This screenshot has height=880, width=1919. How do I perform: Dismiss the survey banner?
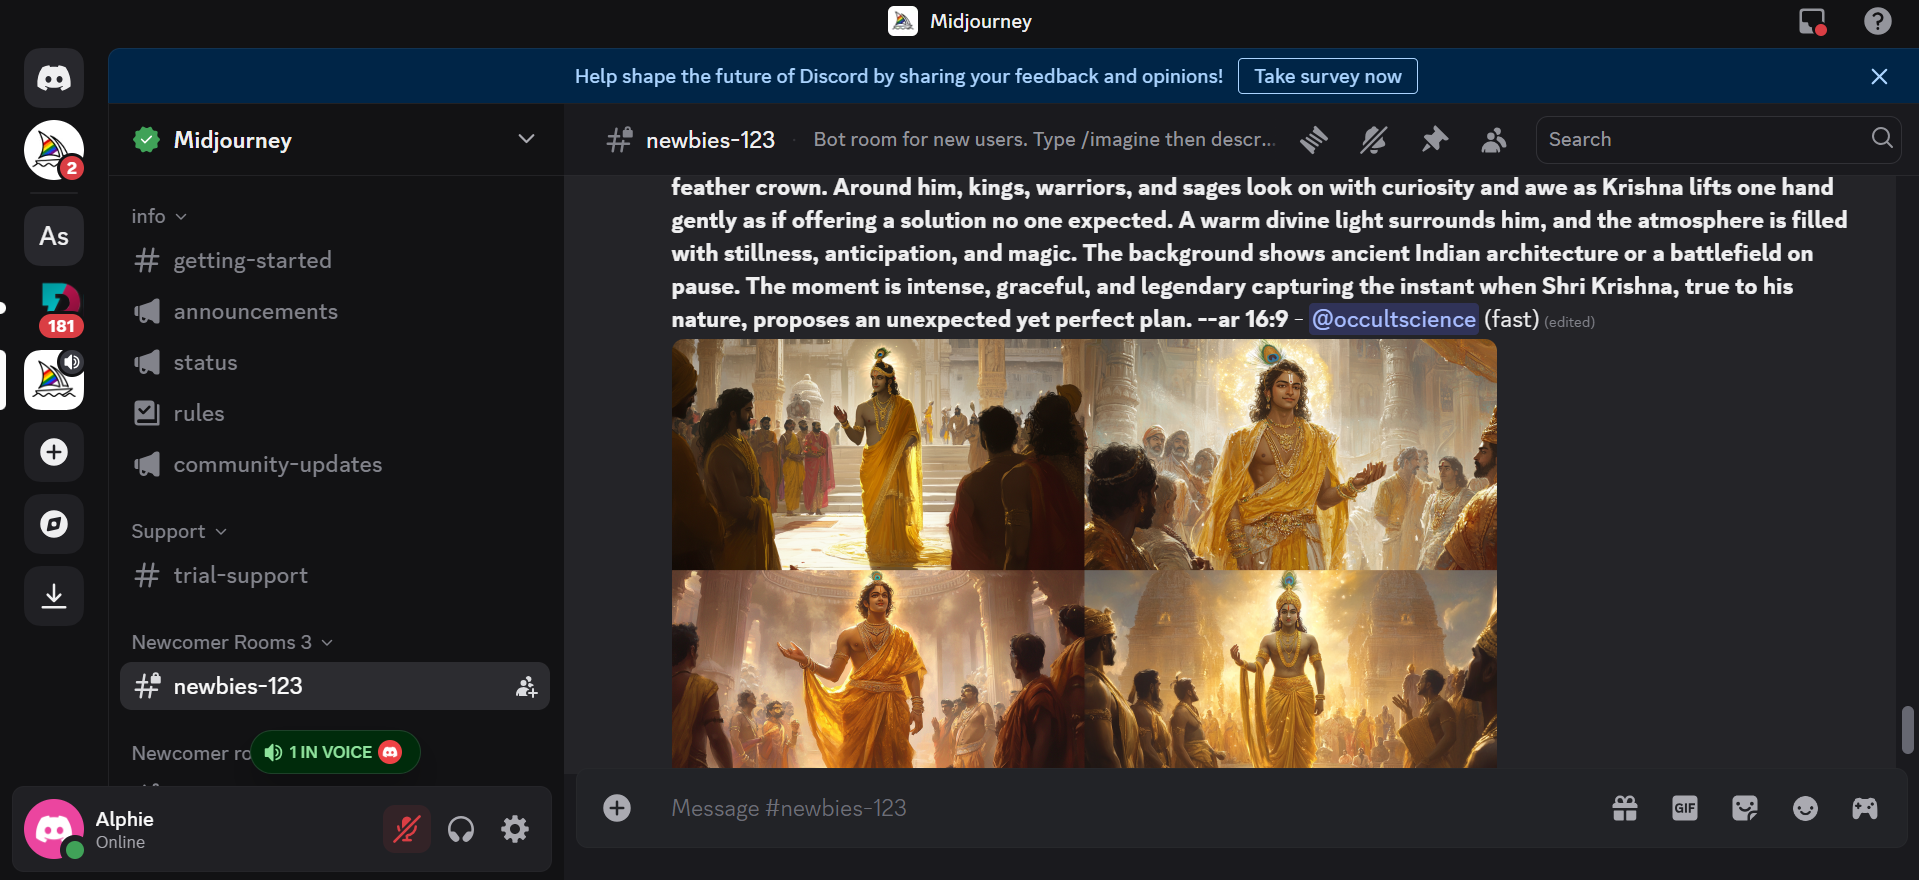coord(1879,77)
